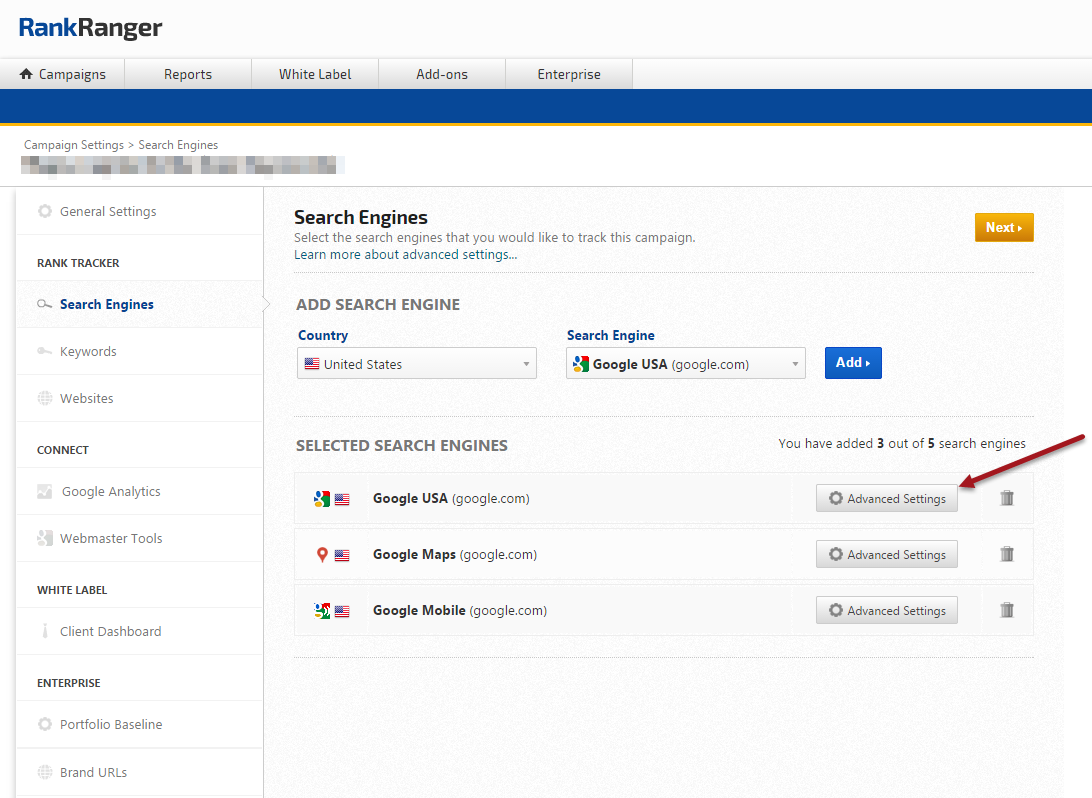Open Advanced Settings for Google Mobile
The image size is (1092, 798).
(886, 610)
